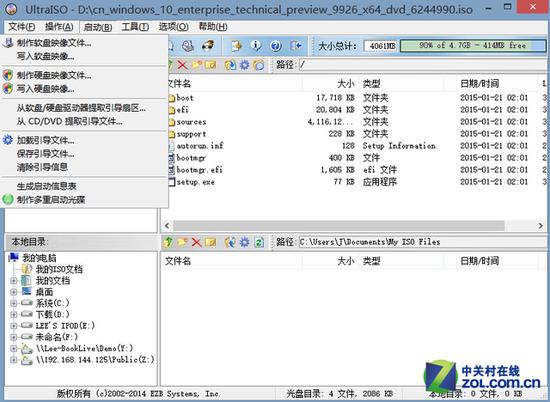Open the 文件(F) menu
Image resolution: width=550 pixels, height=402 pixels.
click(x=21, y=27)
